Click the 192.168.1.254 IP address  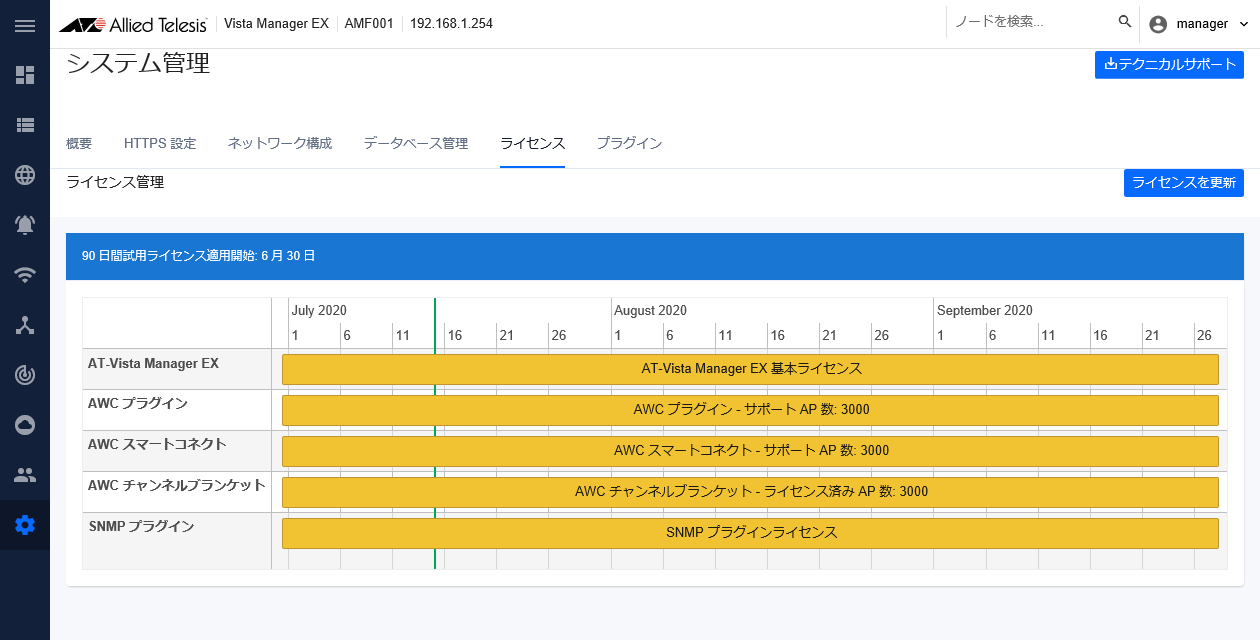click(x=451, y=24)
